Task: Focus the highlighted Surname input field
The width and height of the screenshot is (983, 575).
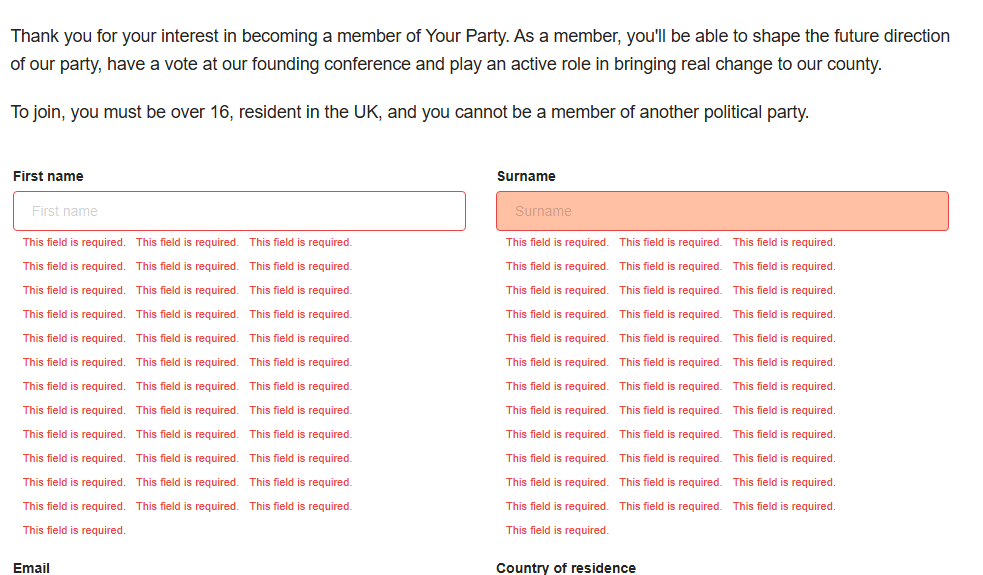Action: coord(722,211)
